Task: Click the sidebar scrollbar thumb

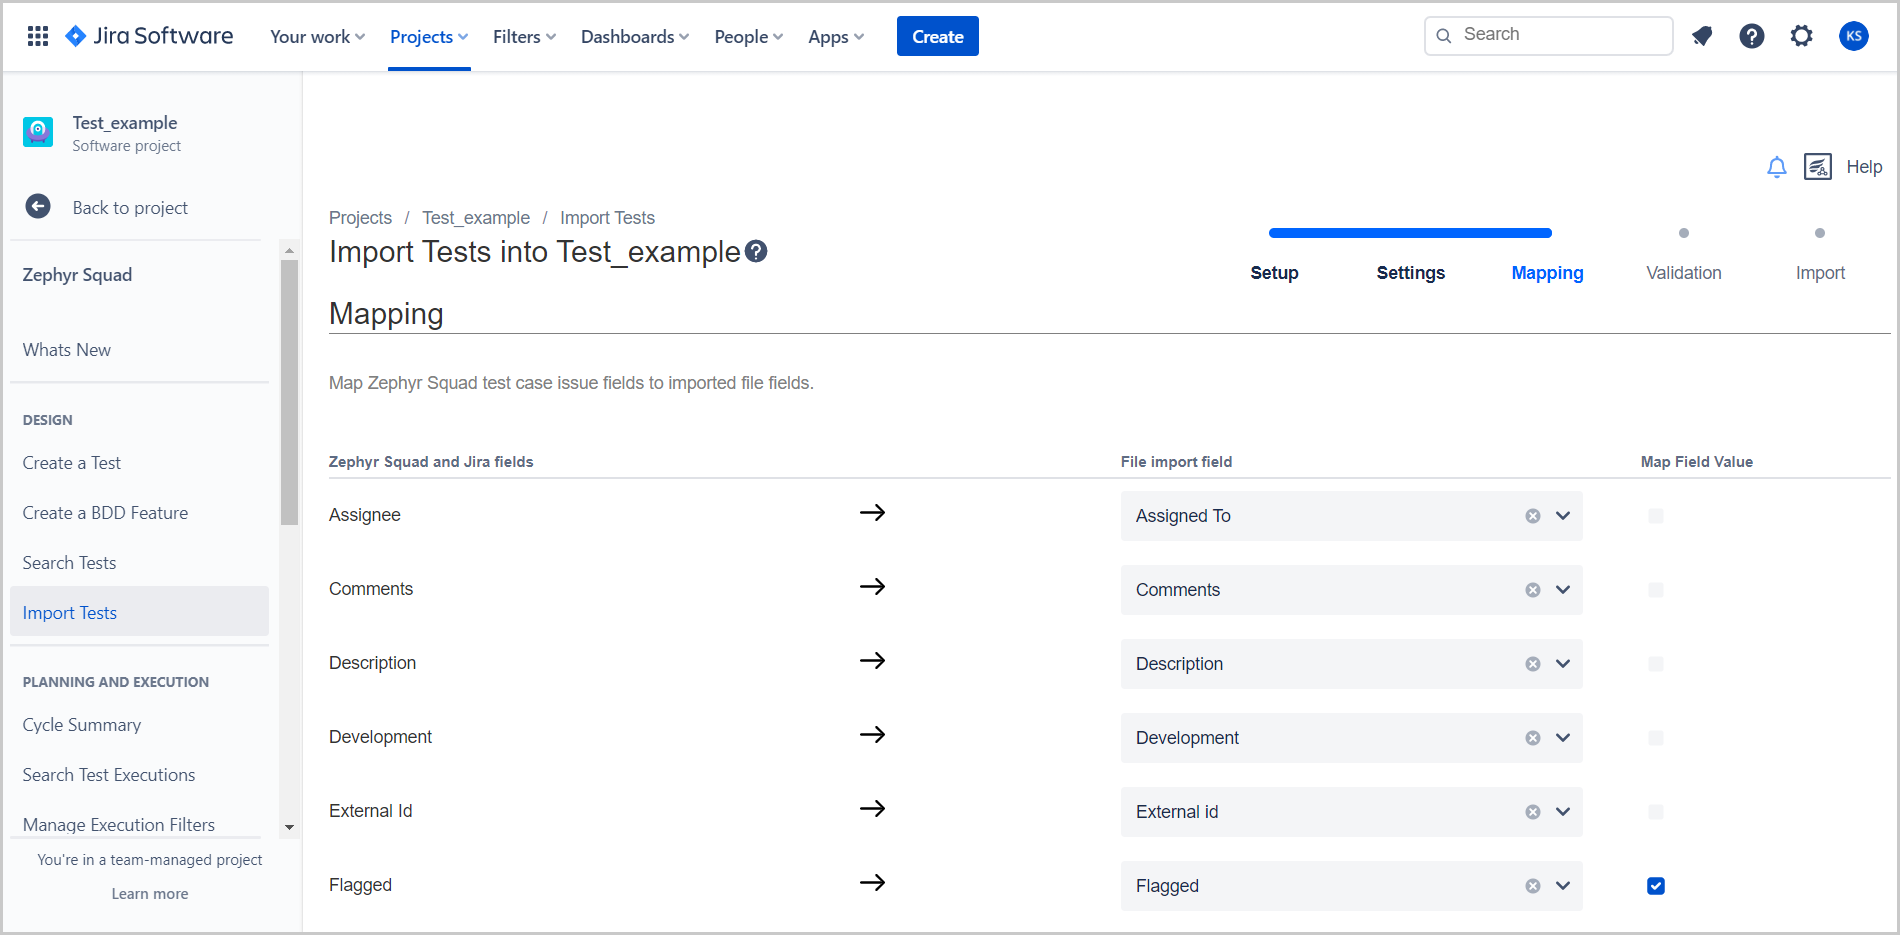Action: pos(290,392)
